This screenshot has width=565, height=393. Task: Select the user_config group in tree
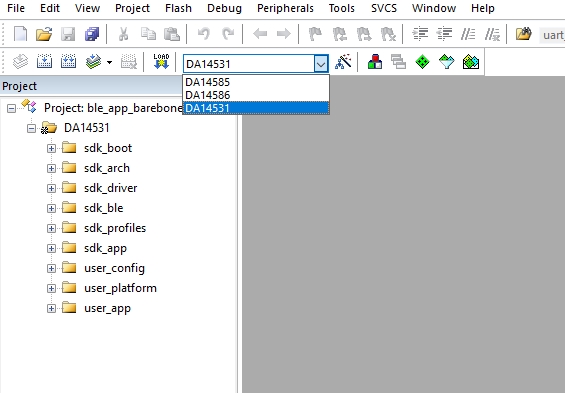point(114,268)
